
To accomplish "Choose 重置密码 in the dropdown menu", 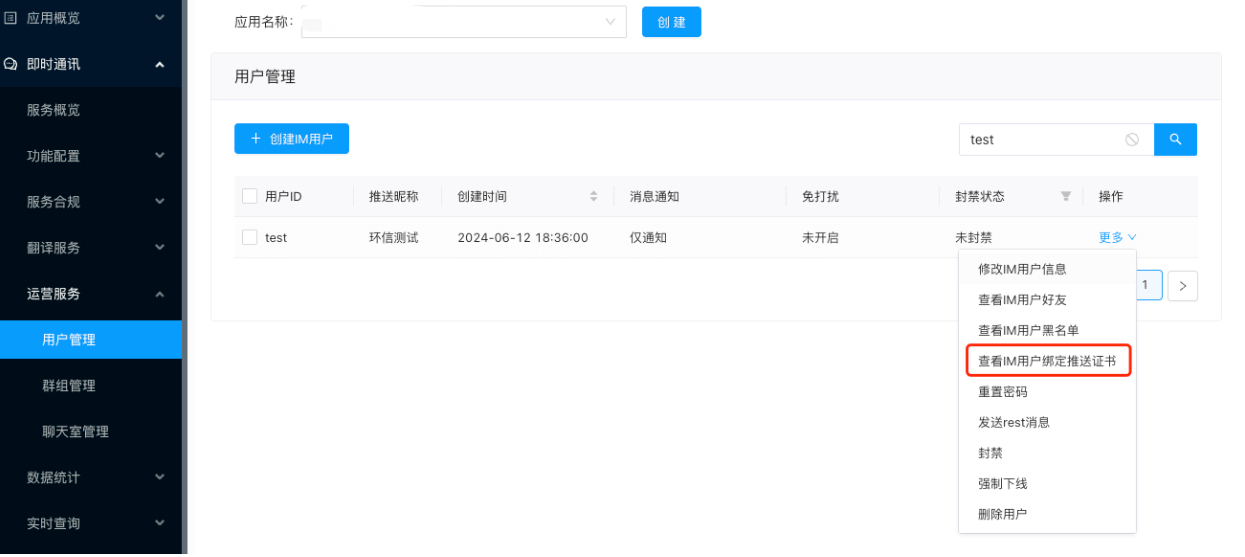I will pyautogui.click(x=1003, y=392).
